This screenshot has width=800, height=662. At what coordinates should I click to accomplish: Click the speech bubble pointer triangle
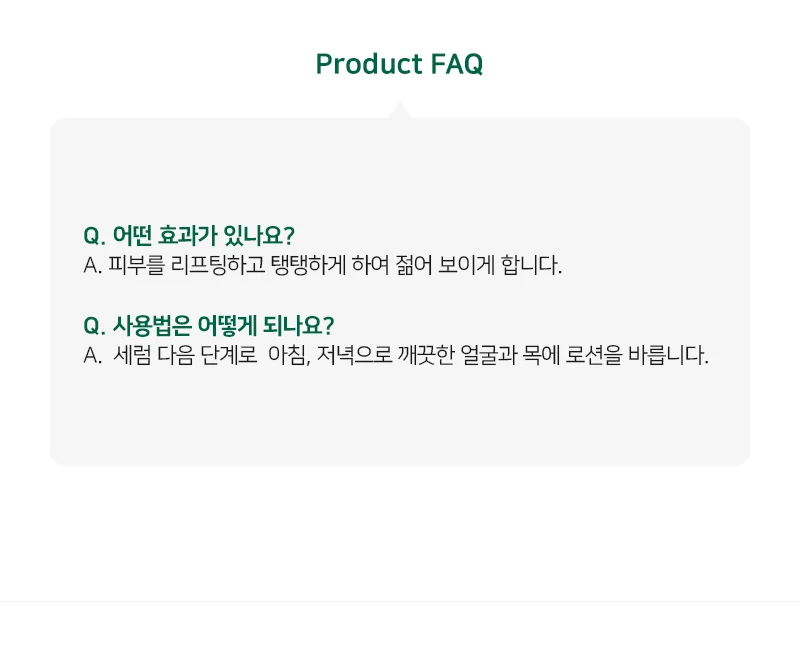(399, 110)
